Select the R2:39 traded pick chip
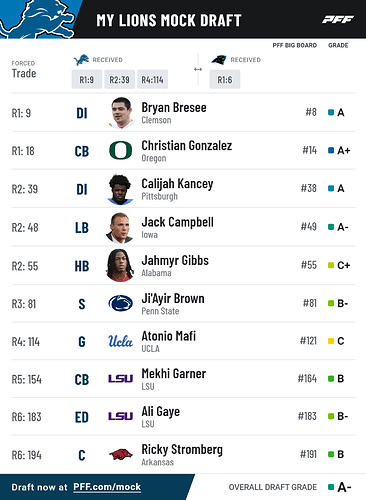Image resolution: width=366 pixels, height=500 pixels. click(120, 79)
